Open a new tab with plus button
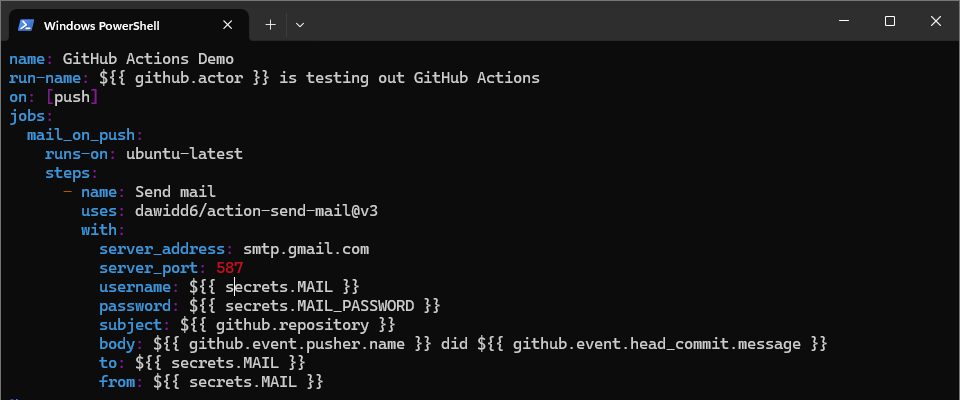 [x=270, y=25]
